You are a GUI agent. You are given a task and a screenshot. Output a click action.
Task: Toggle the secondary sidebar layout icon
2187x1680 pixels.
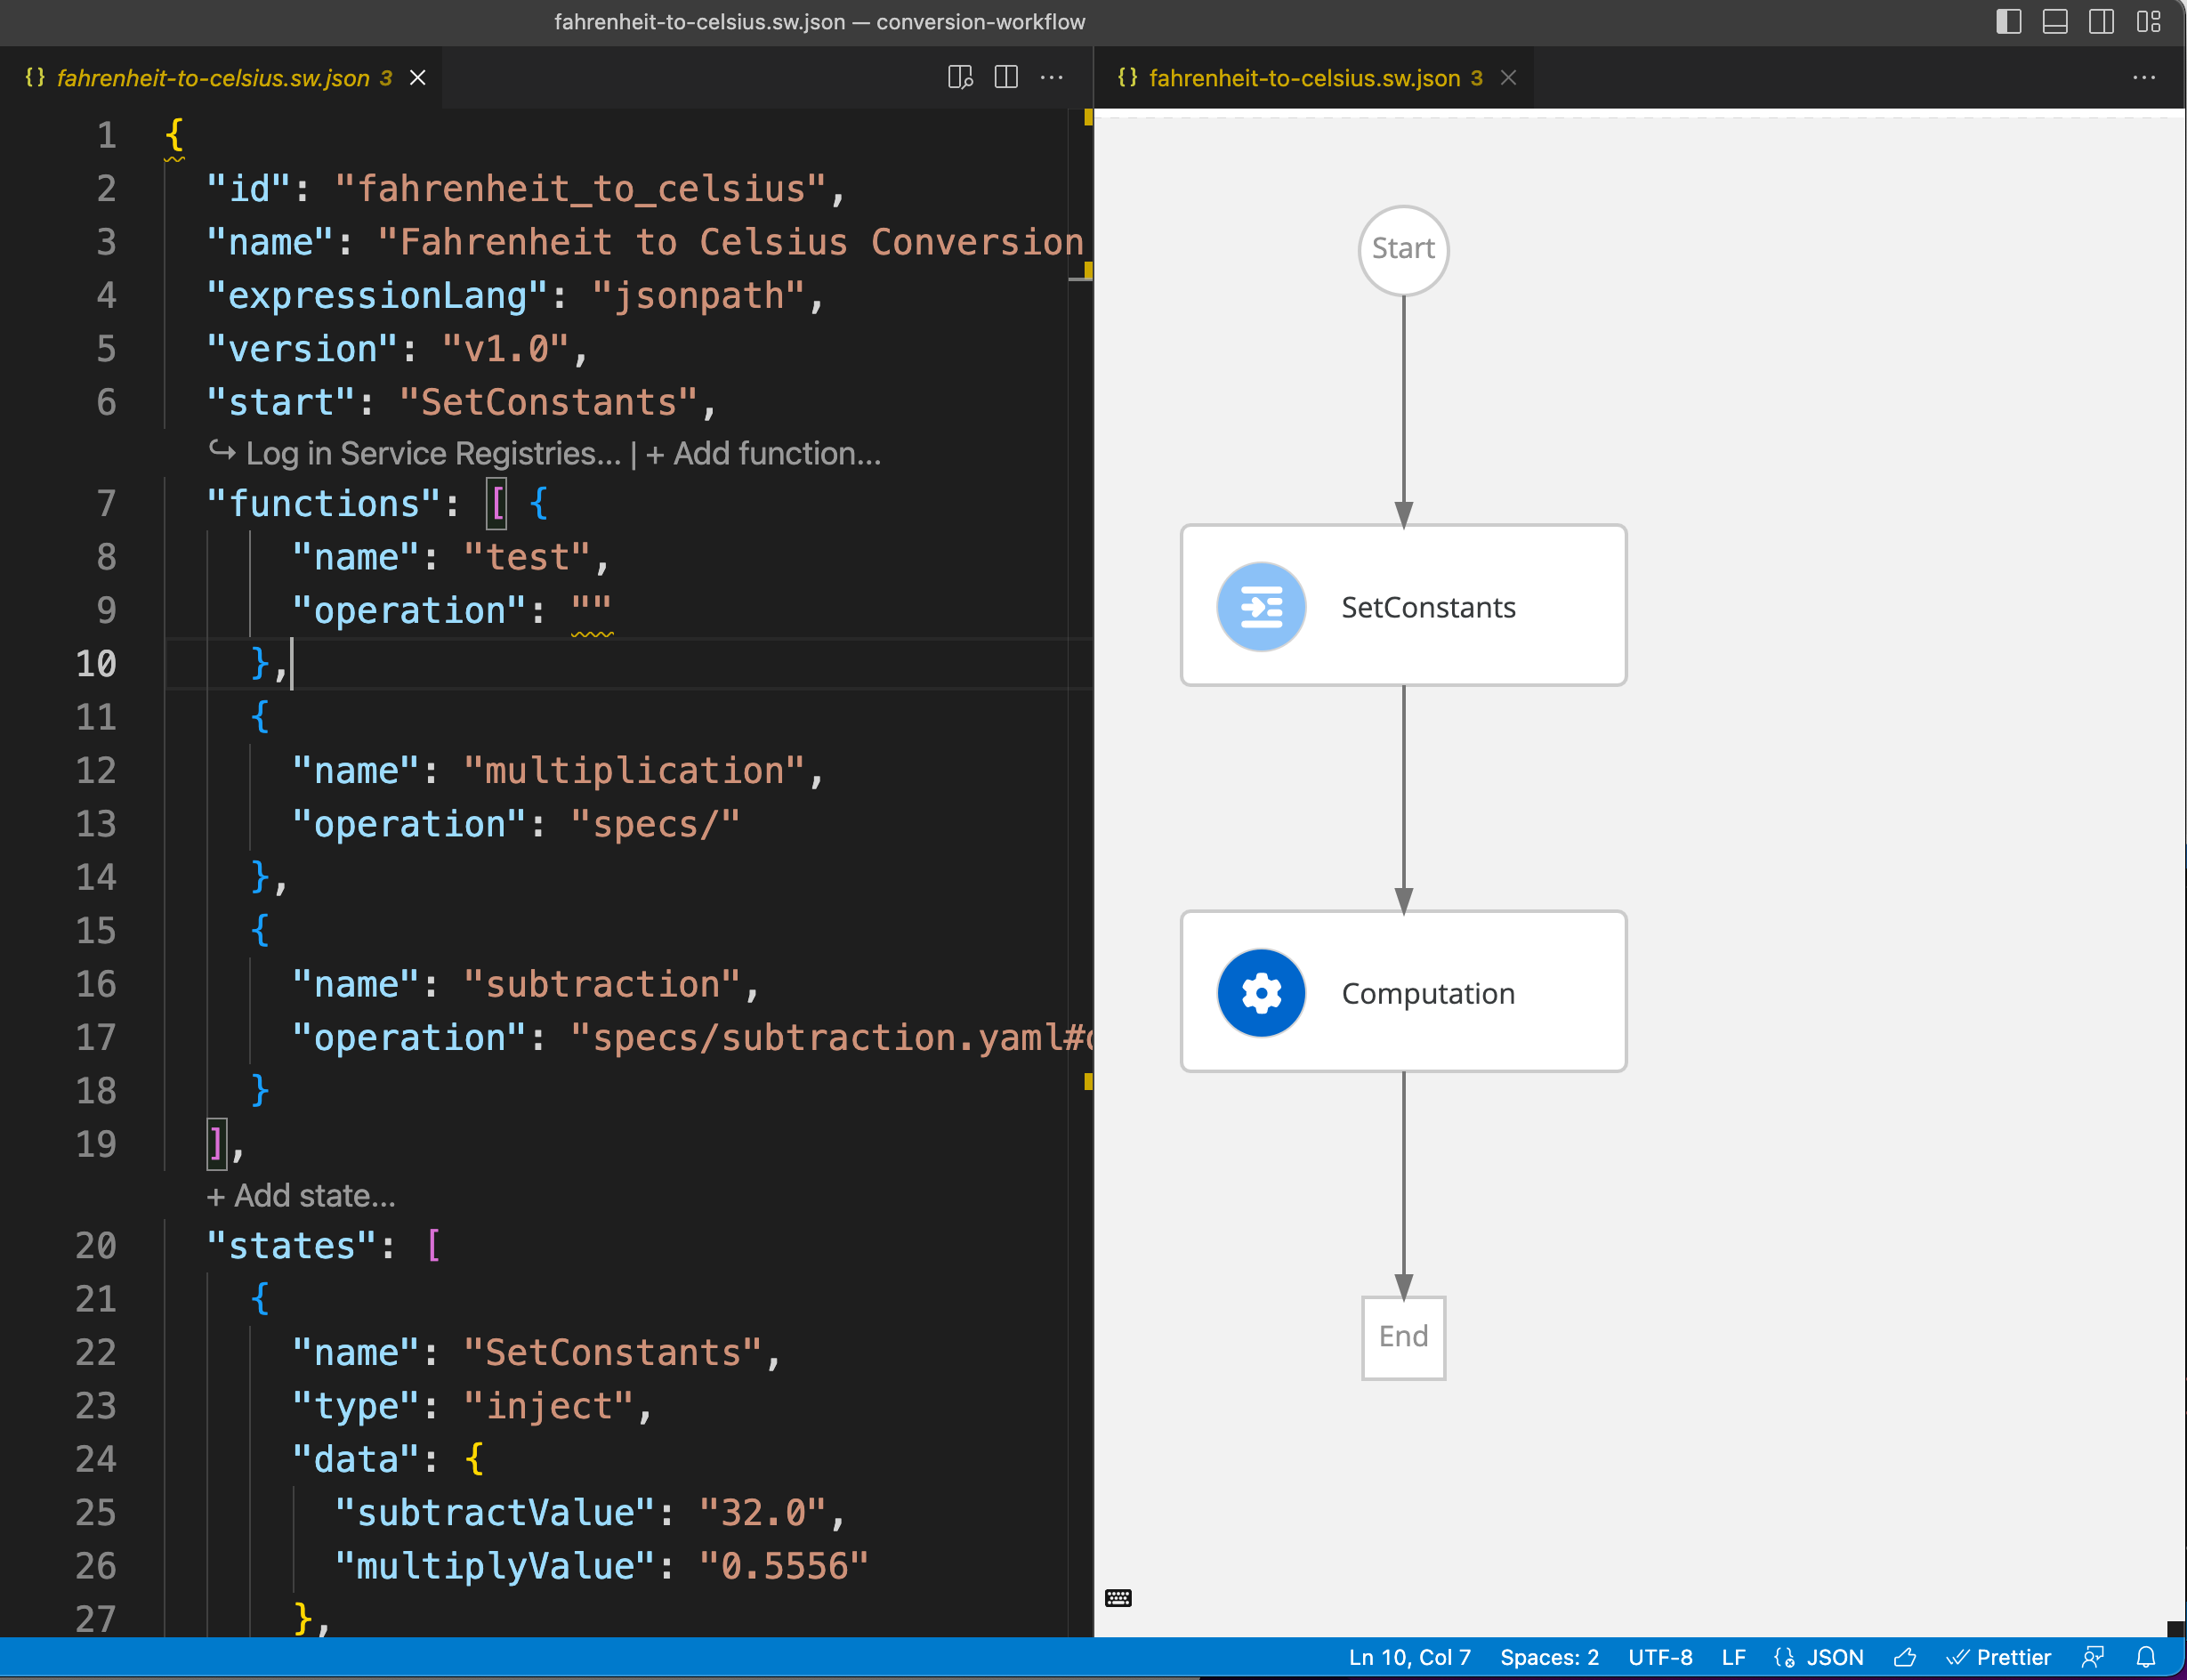click(x=2101, y=21)
